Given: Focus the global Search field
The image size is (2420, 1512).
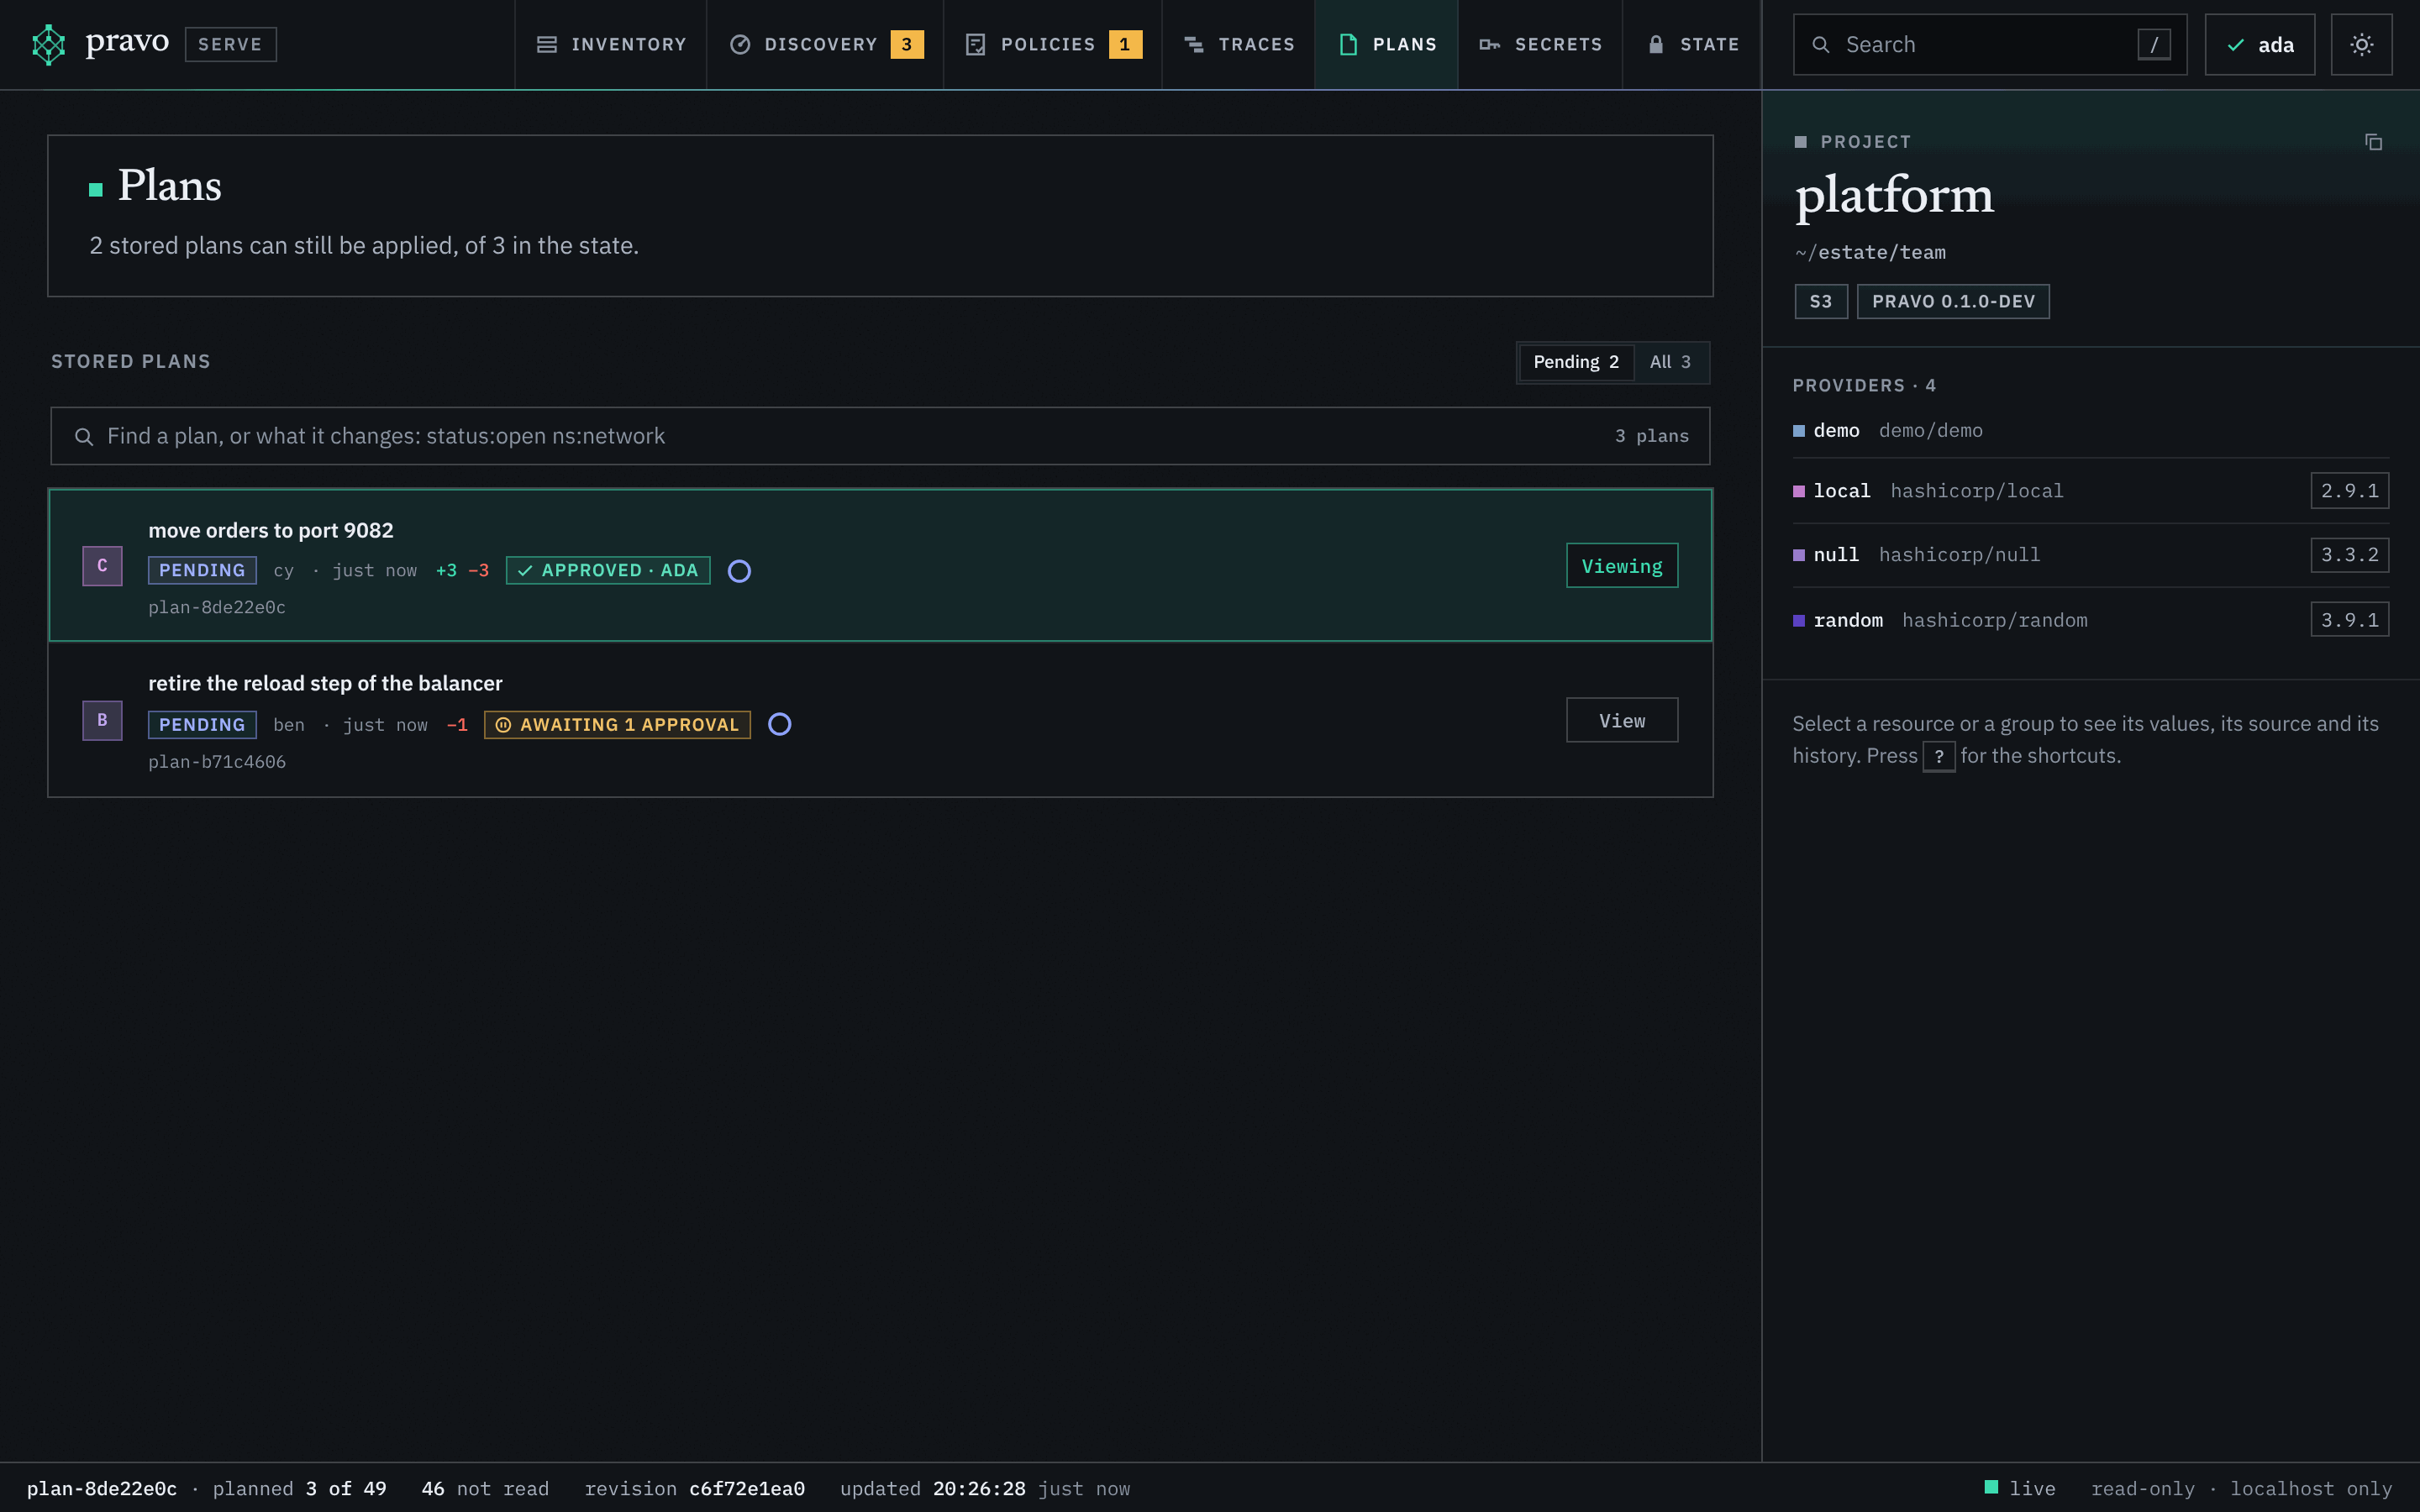Looking at the screenshot, I should point(1989,44).
